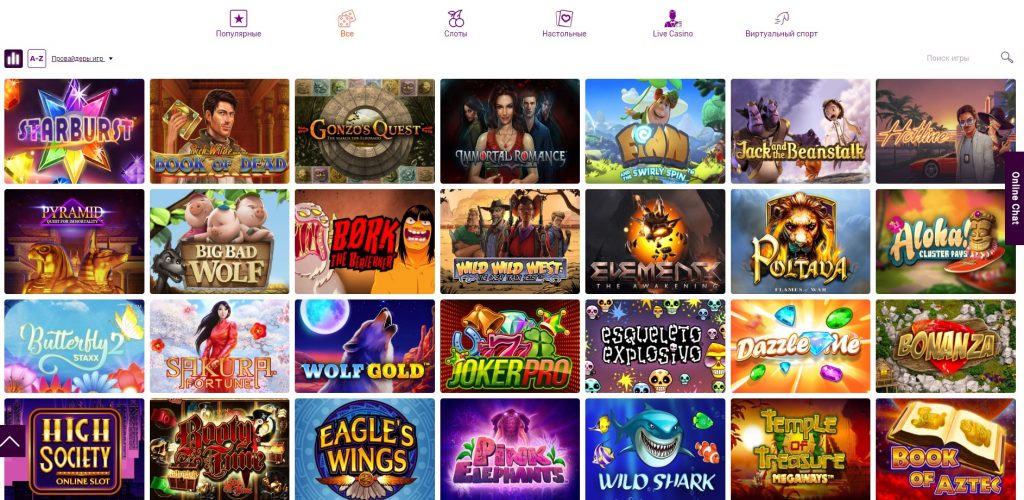1024x500 pixels.
Task: Open the Wolf Gold slot thumbnail
Action: tap(364, 346)
